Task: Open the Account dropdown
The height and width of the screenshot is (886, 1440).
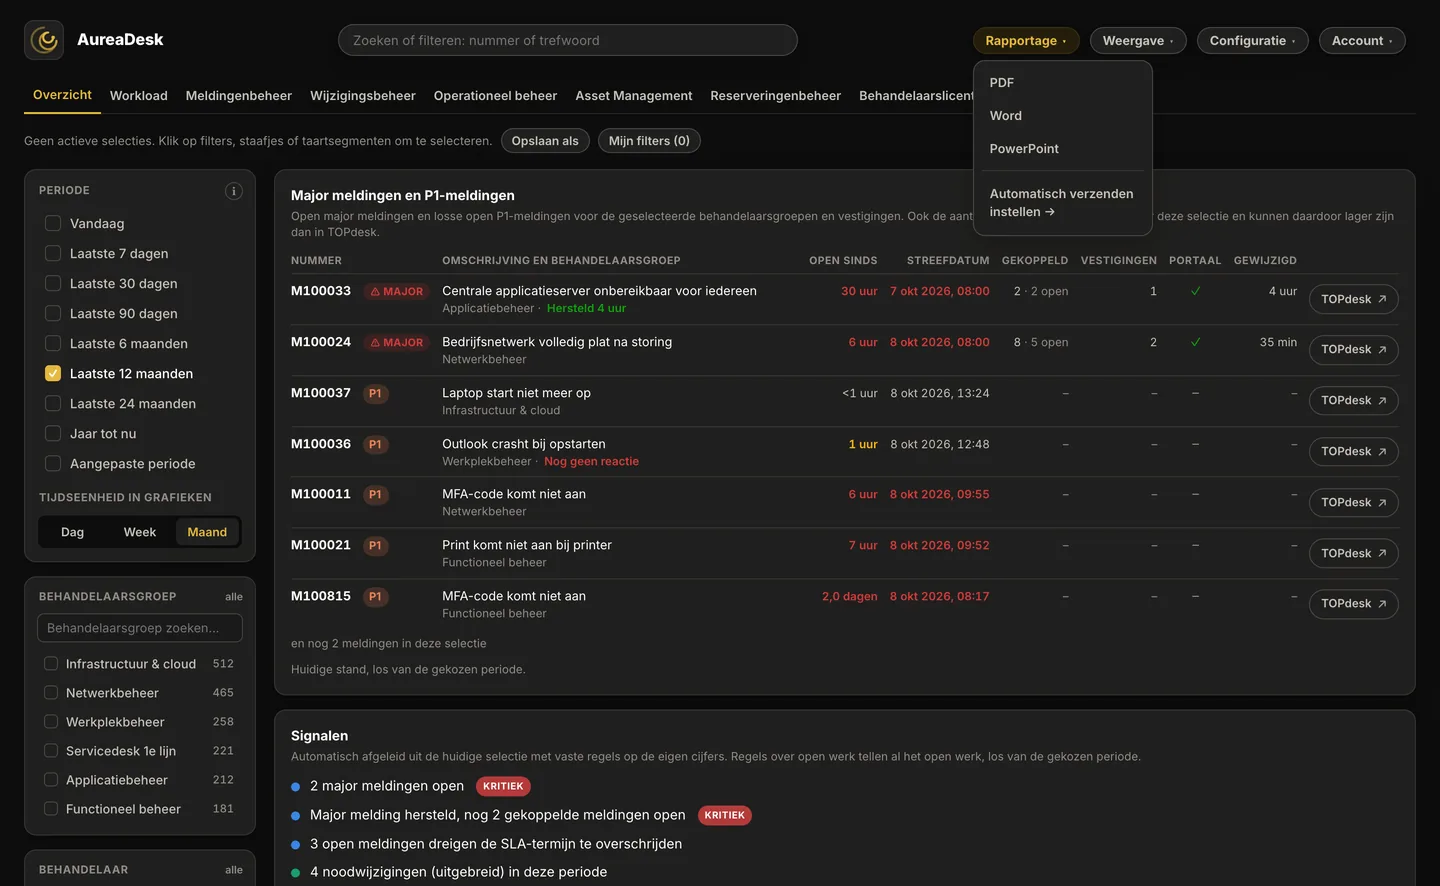Action: [1362, 41]
